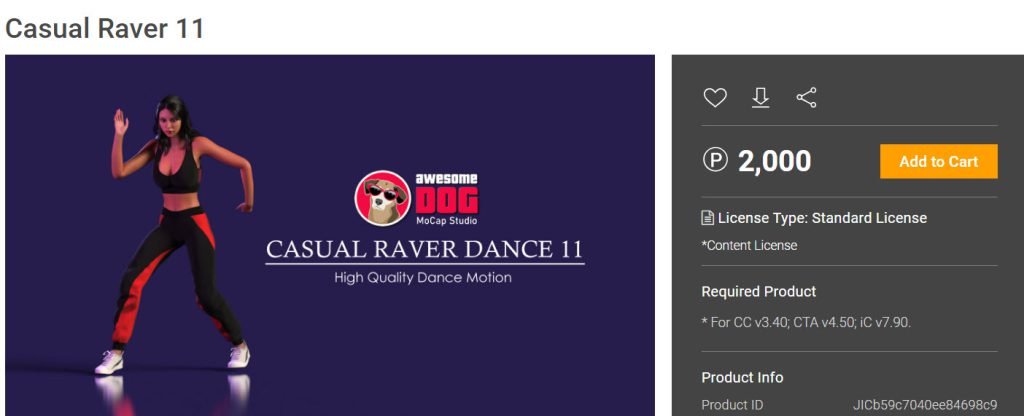Select the product ID JICb59c7040ee84698c9
This screenshot has height=416, width=1024.
[x=925, y=405]
